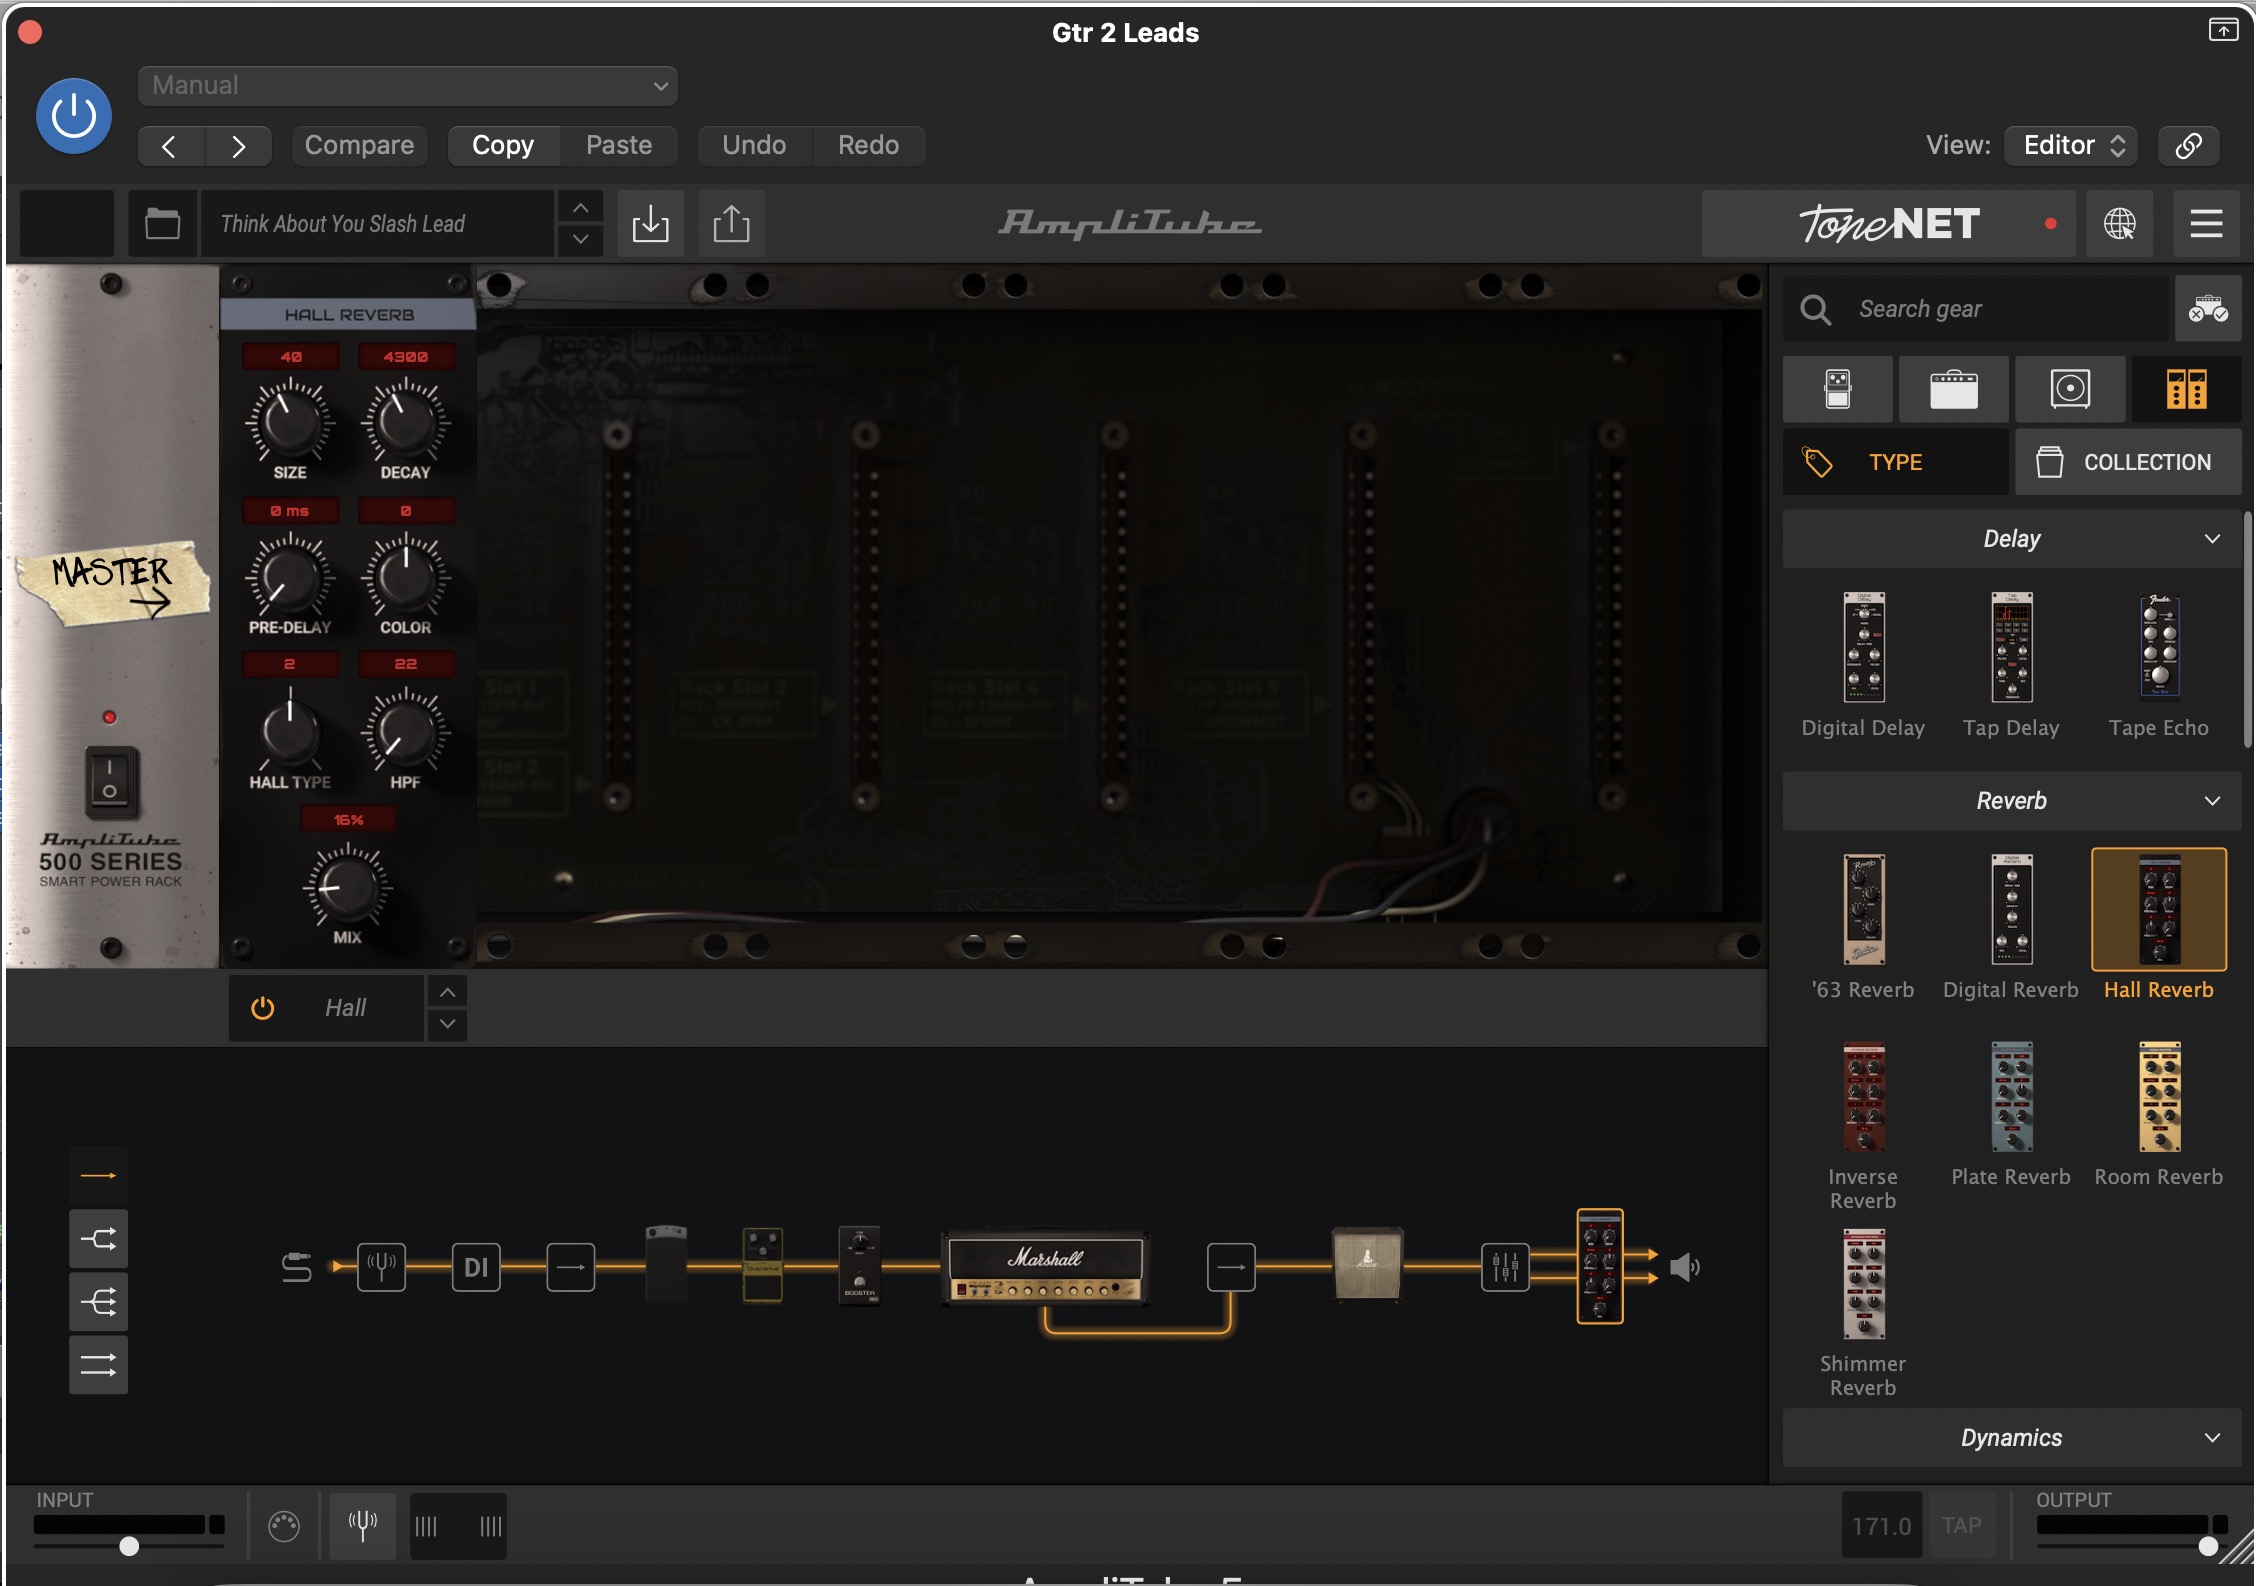Select the three-way split signal routing icon

(x=98, y=1302)
